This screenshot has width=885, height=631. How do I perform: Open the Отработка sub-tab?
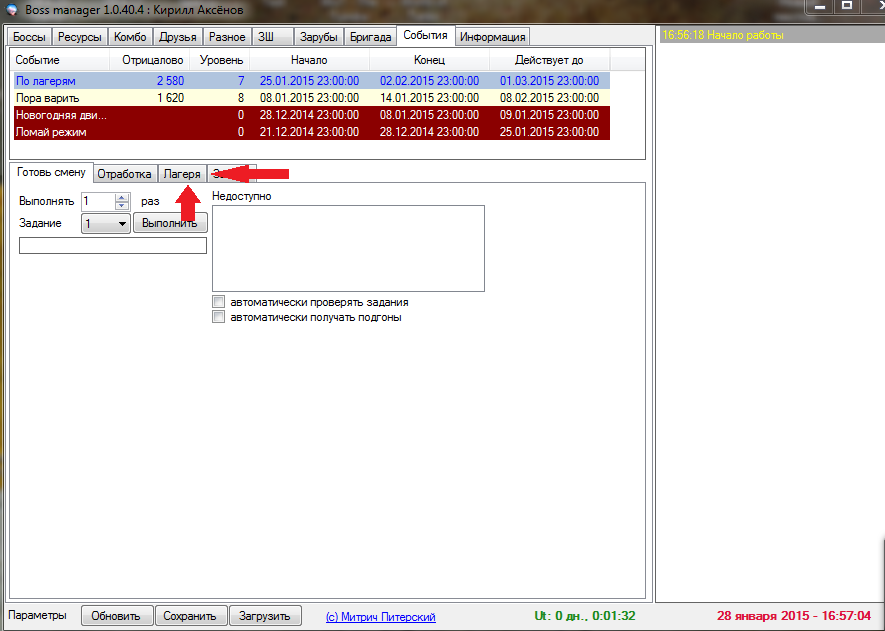click(x=125, y=174)
